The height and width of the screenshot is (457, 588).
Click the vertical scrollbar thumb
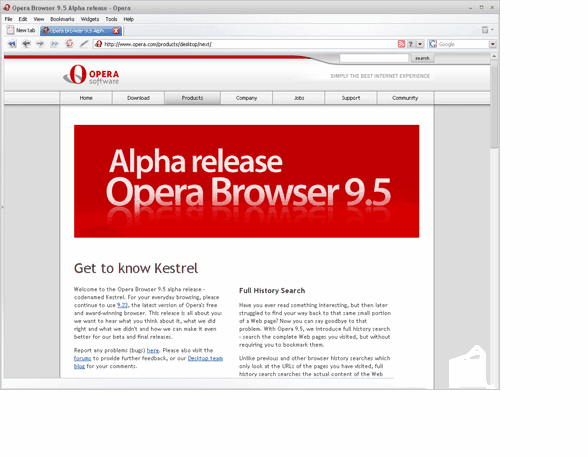point(494,104)
